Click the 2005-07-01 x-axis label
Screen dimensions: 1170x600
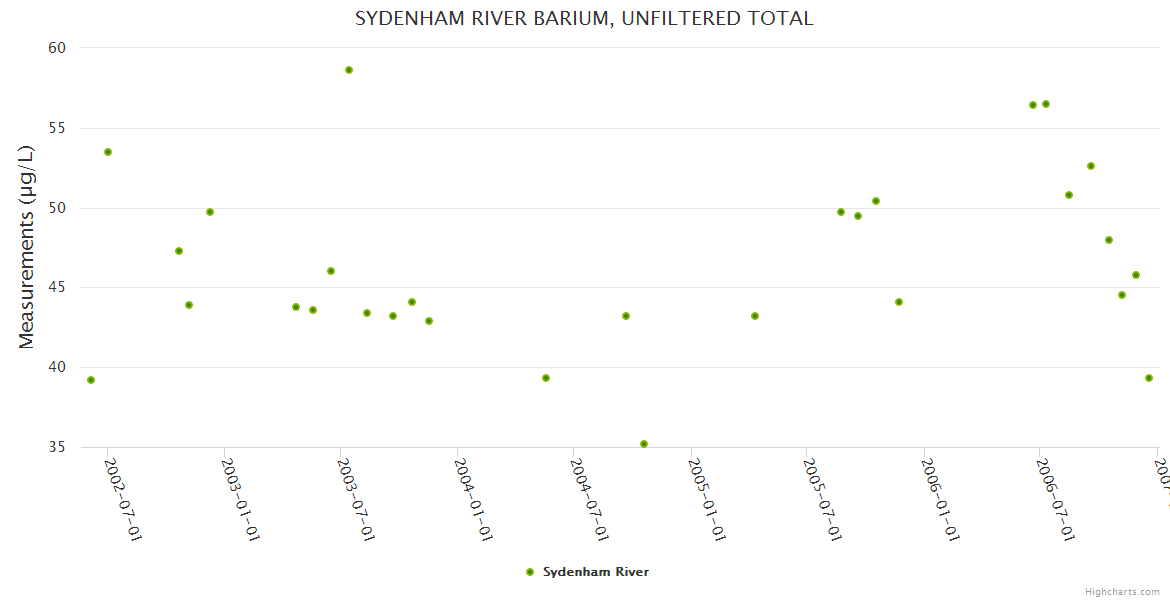[824, 499]
